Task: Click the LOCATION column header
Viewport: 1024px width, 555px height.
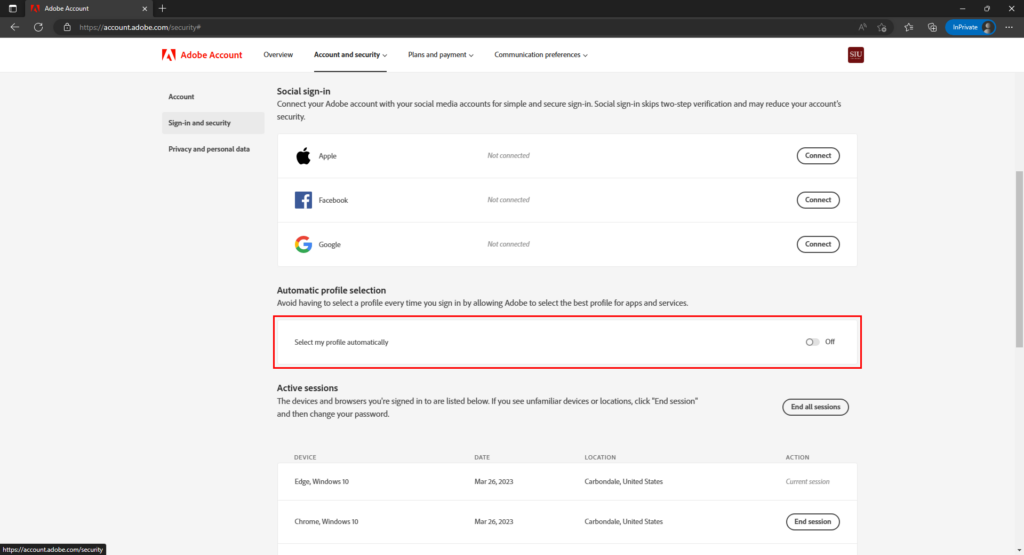Action: tap(600, 457)
